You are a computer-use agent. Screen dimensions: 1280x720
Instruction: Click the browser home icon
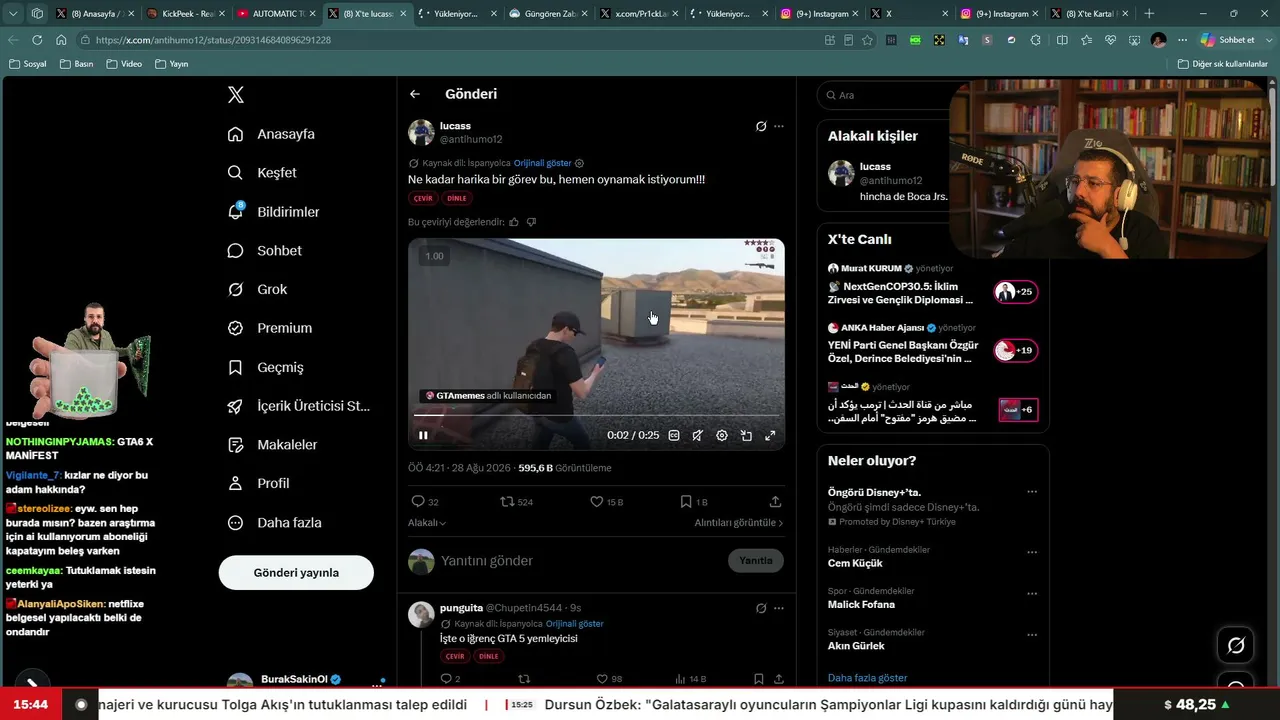(x=61, y=40)
